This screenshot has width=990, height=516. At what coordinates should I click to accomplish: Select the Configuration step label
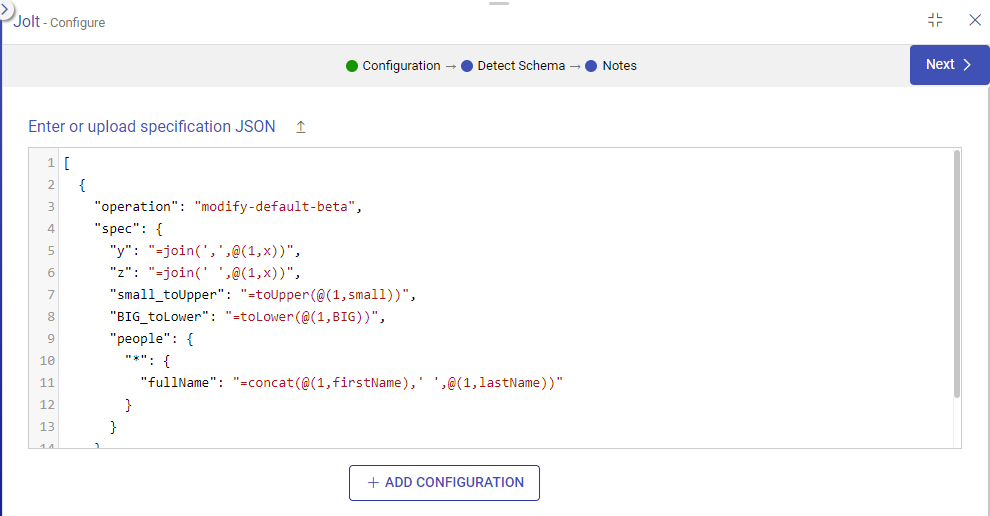[401, 66]
